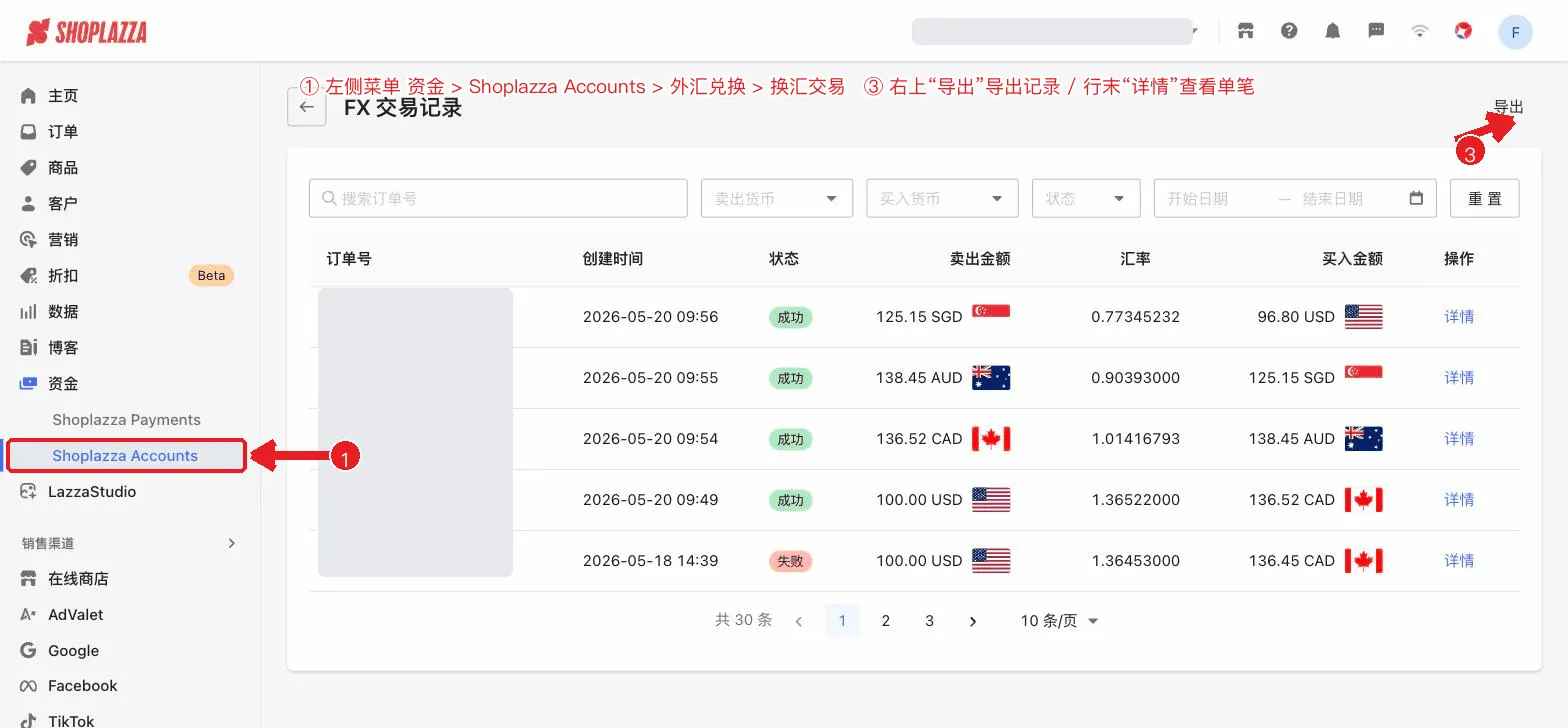Open the 卖出货币 dropdown

tap(777, 198)
